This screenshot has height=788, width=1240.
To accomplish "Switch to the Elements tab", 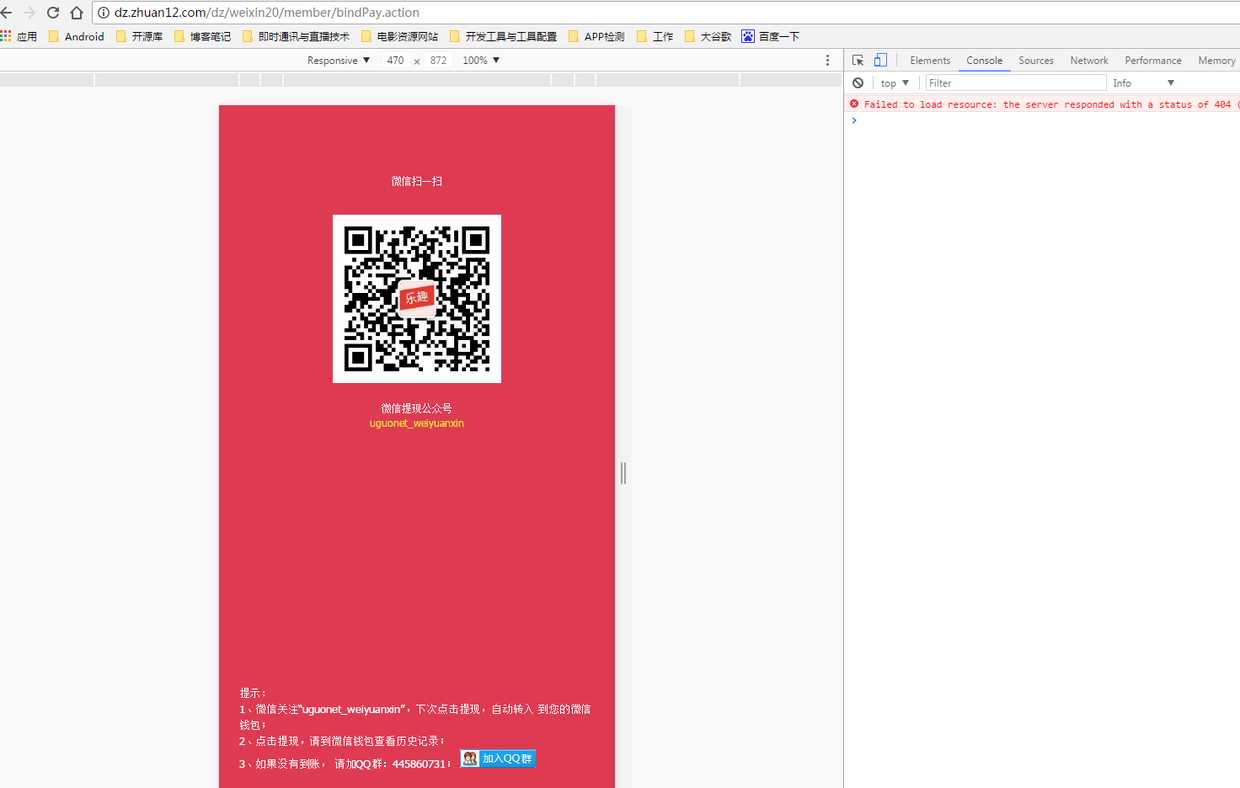I will 930,61.
